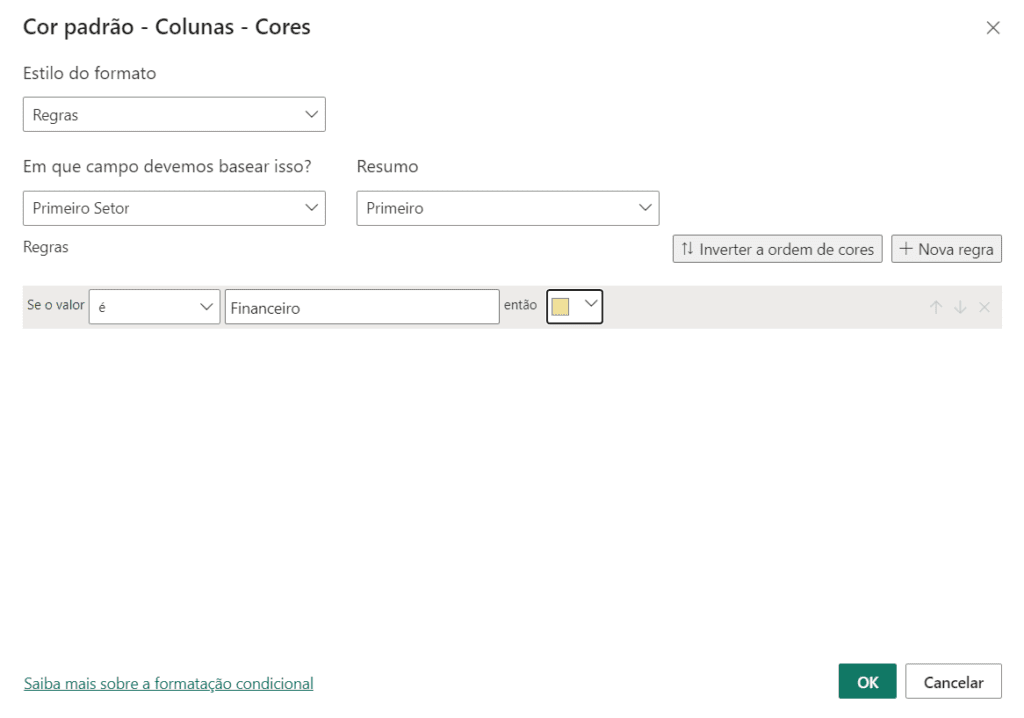The image size is (1024, 718).
Task: Click the Se o valor label in rule row
Action: pos(55,306)
